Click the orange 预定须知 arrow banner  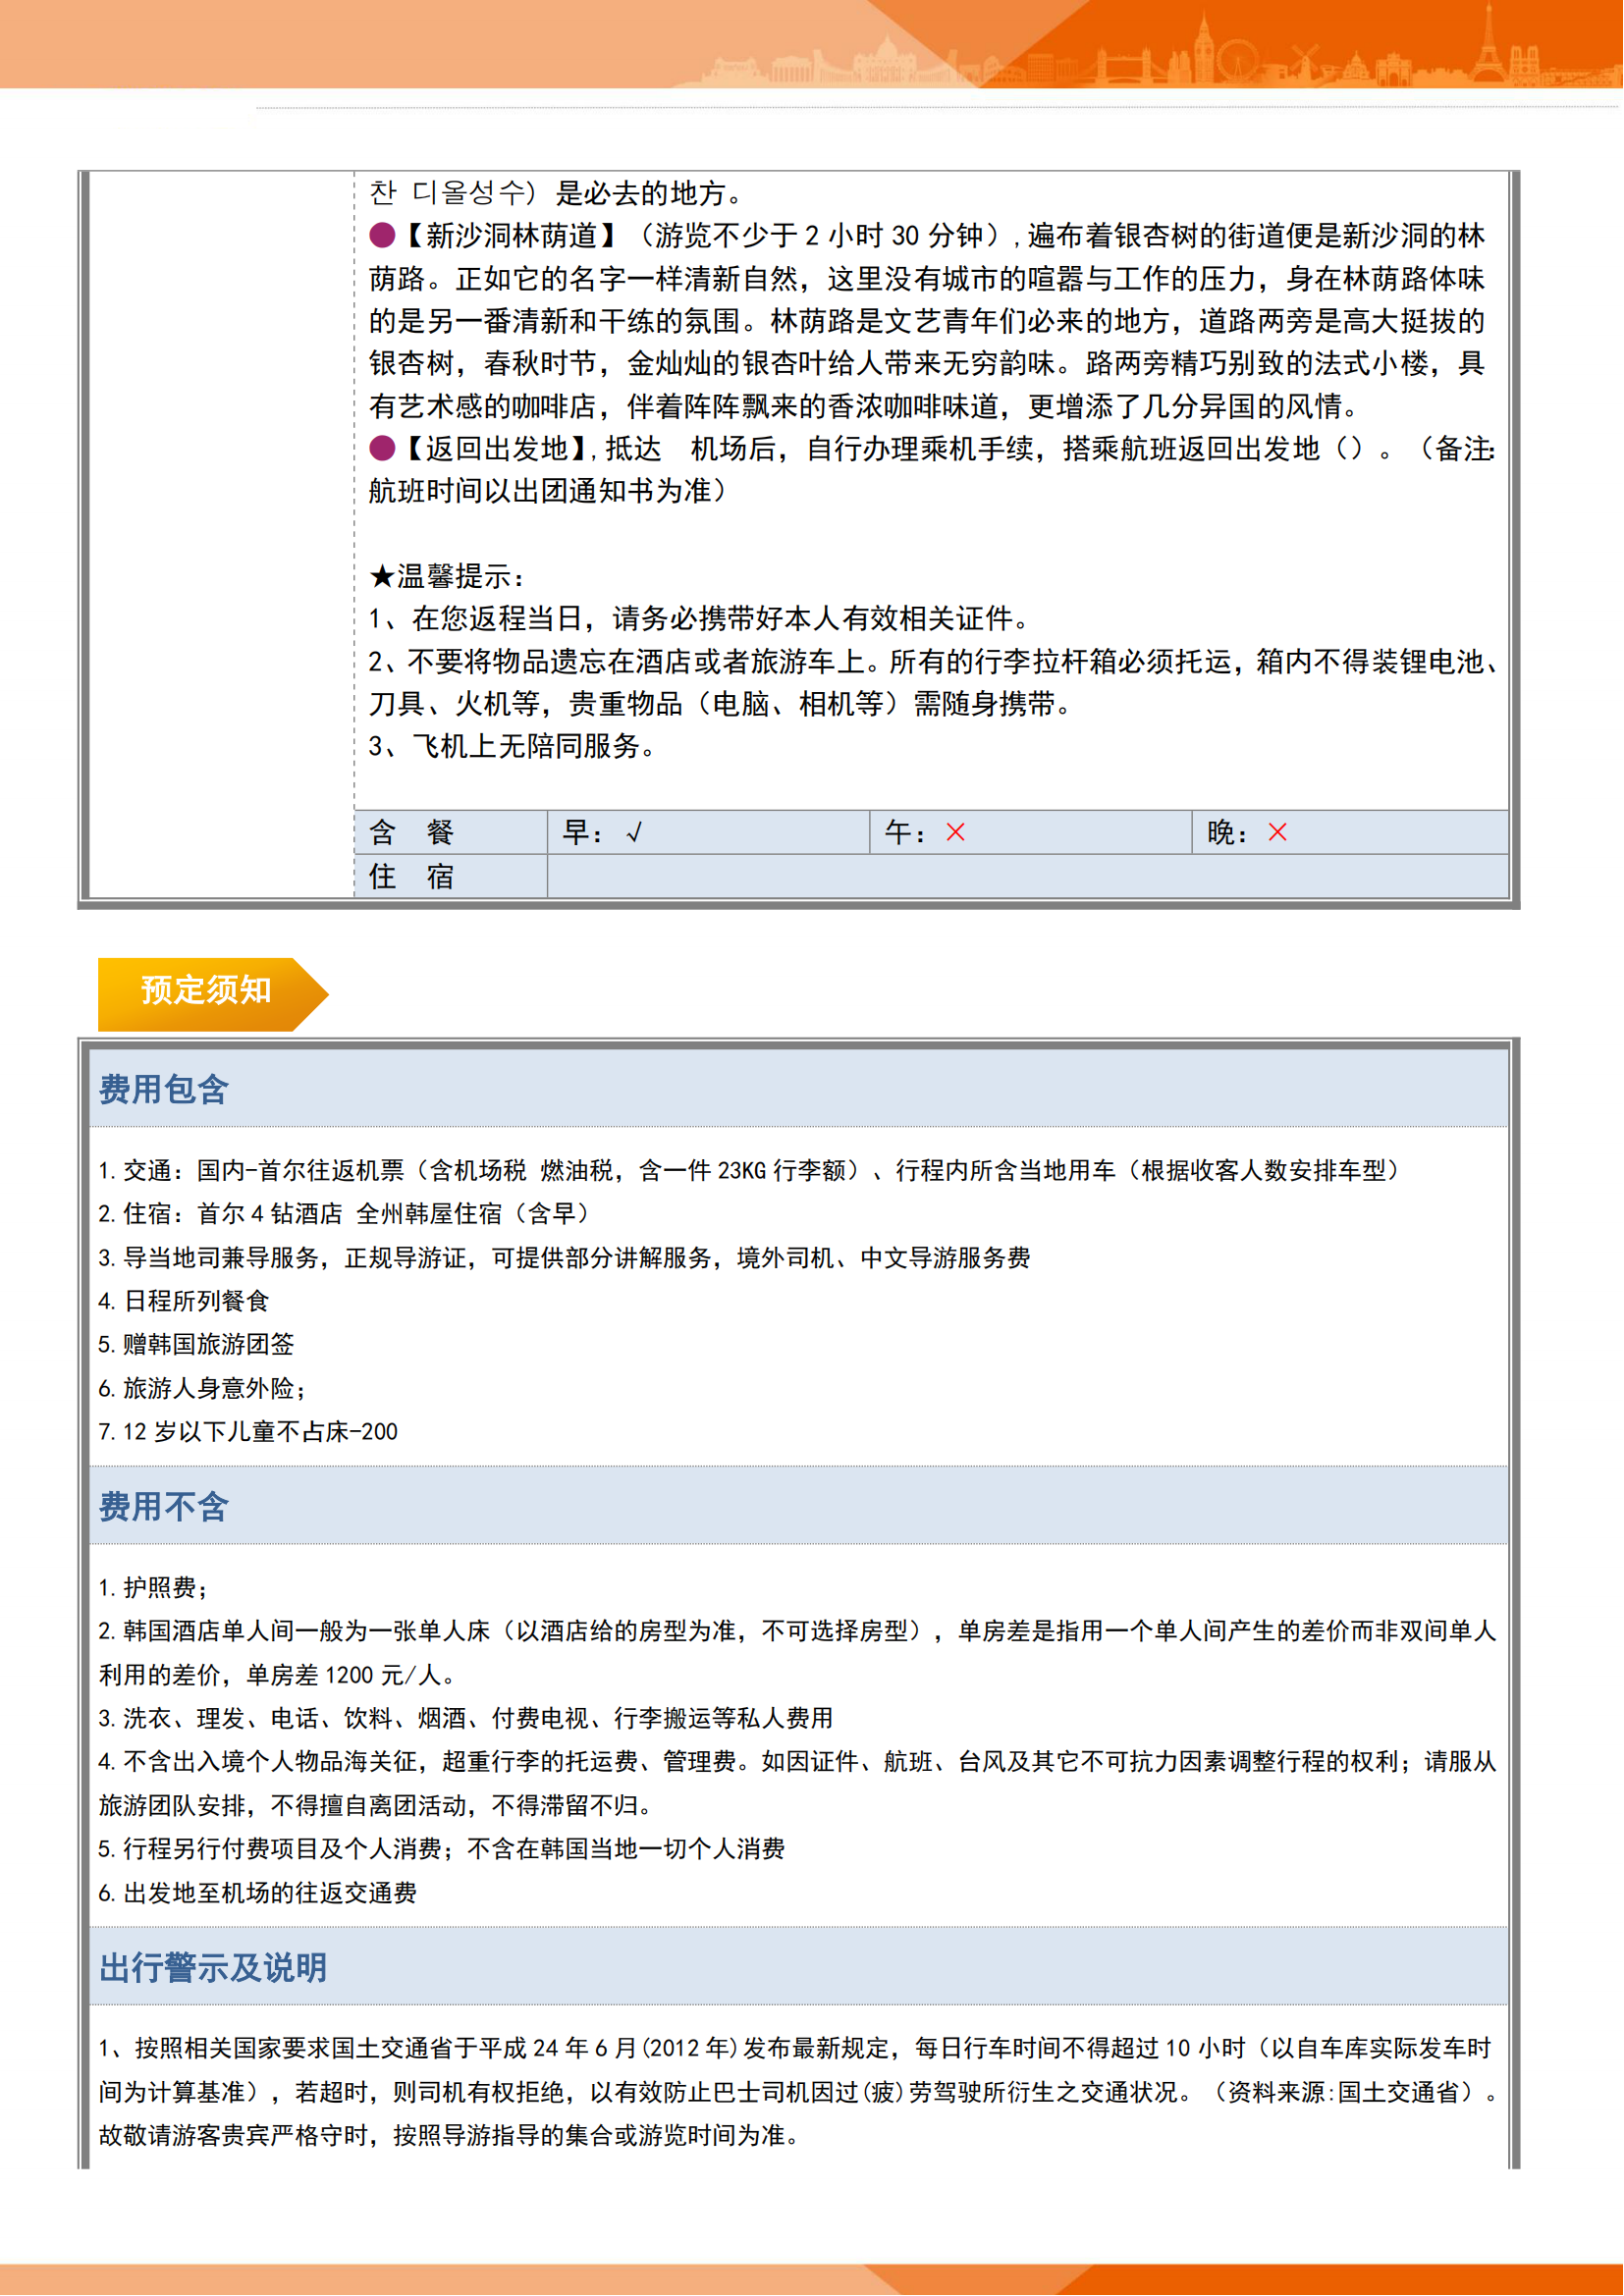coord(207,993)
